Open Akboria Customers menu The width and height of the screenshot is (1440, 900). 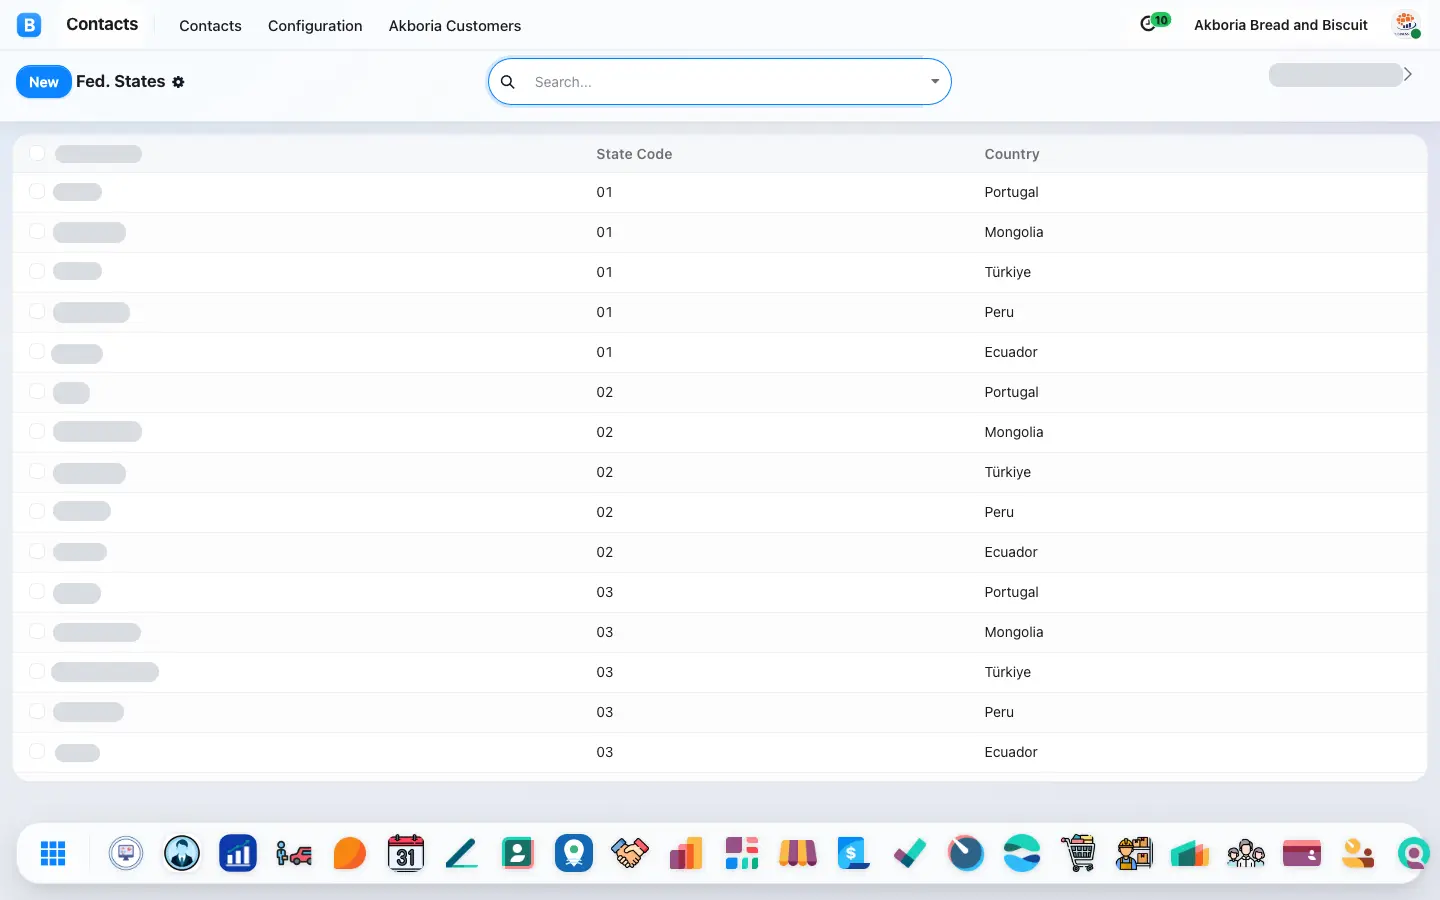click(455, 26)
